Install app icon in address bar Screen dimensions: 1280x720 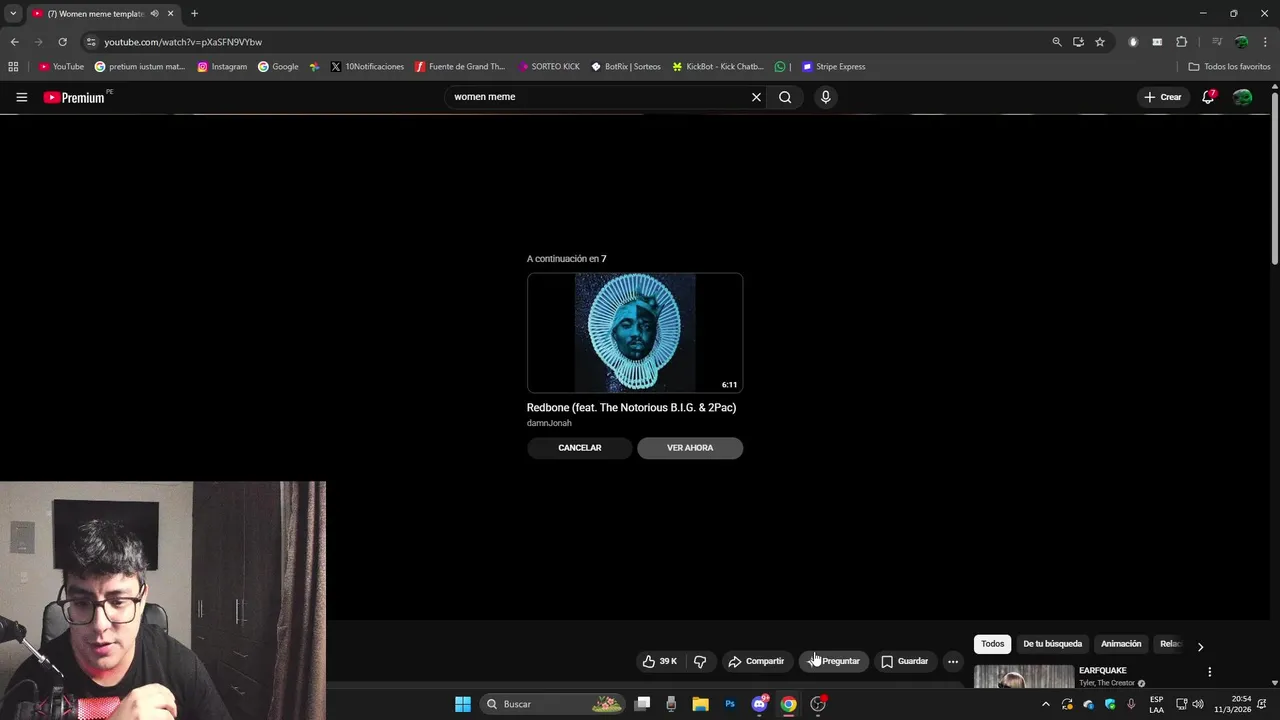[1078, 42]
